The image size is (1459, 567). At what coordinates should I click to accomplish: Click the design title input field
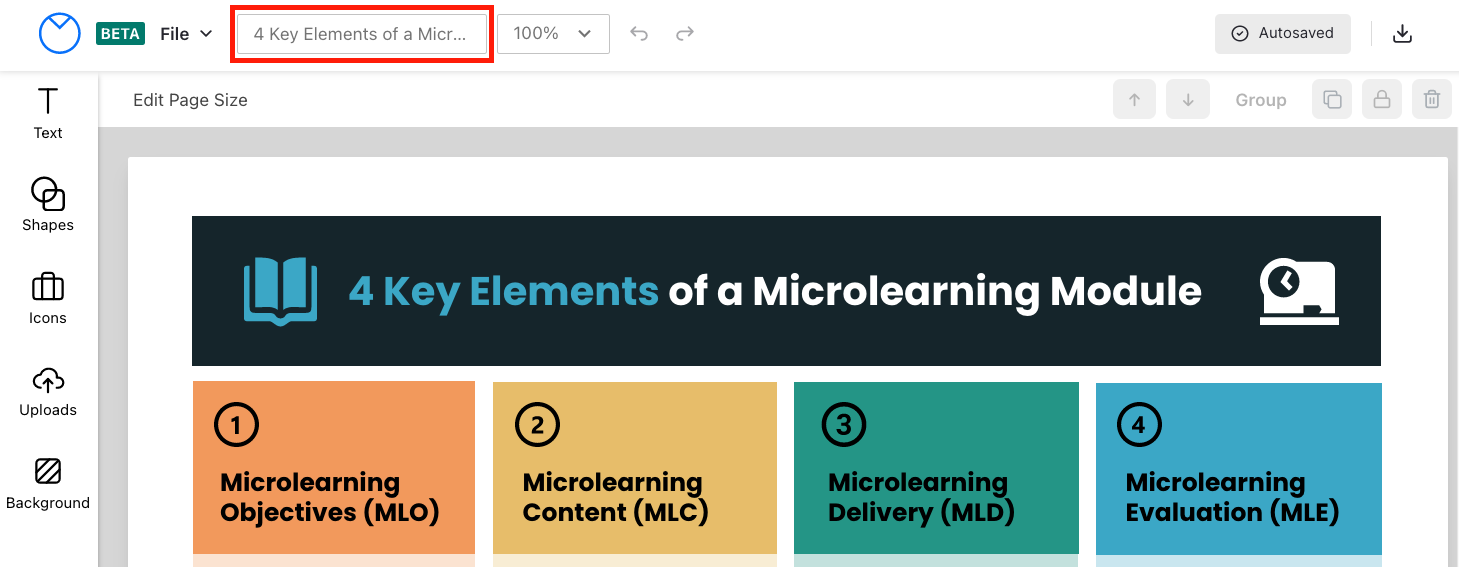[x=361, y=34]
